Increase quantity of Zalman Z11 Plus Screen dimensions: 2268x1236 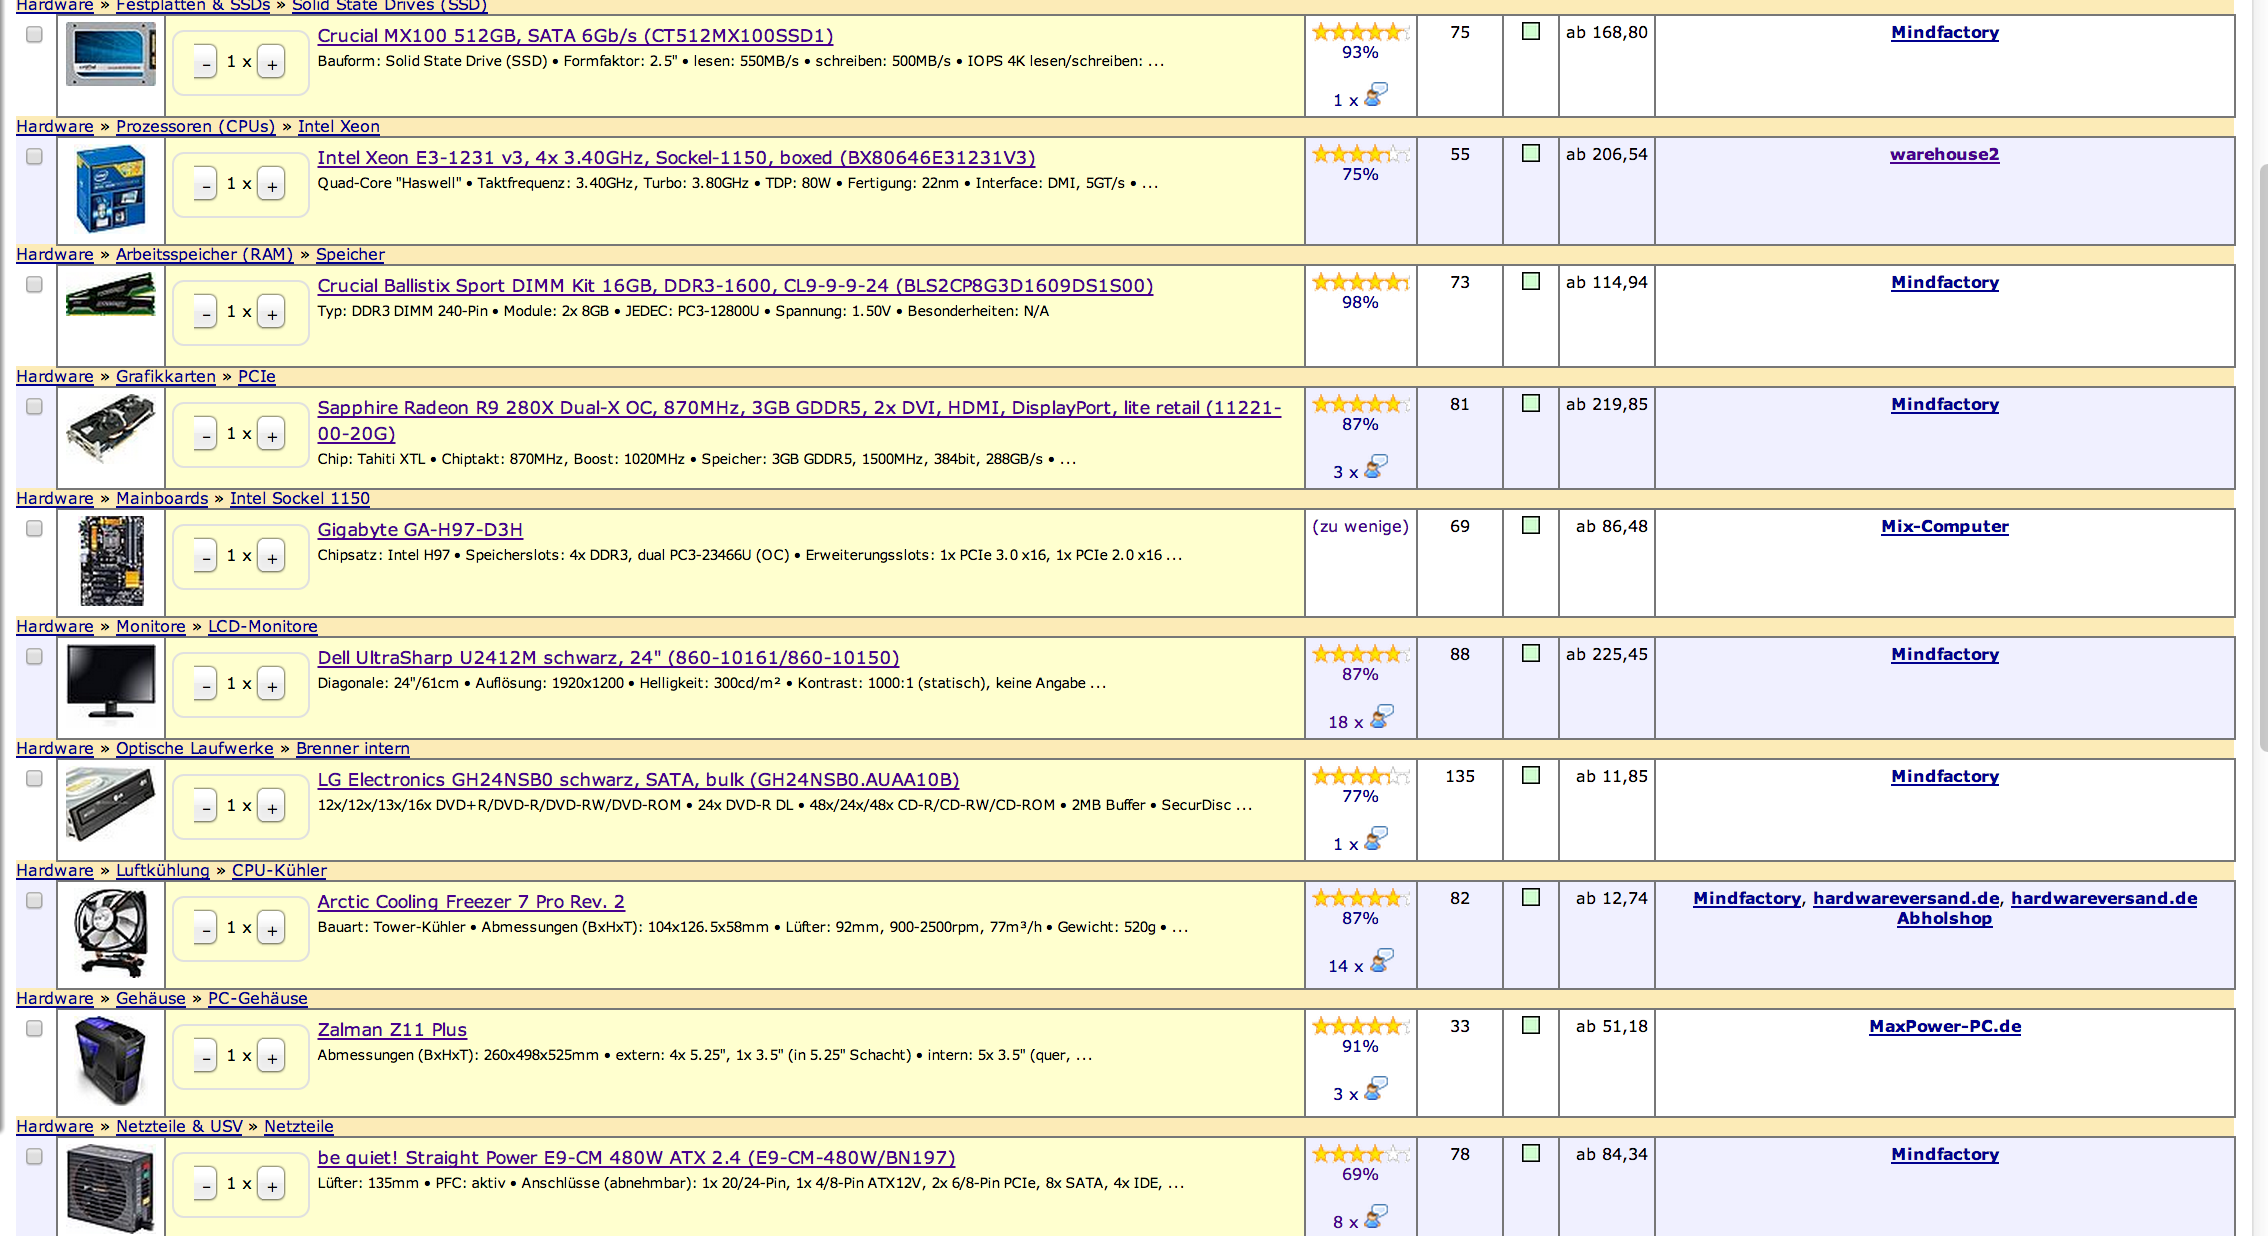point(272,1057)
